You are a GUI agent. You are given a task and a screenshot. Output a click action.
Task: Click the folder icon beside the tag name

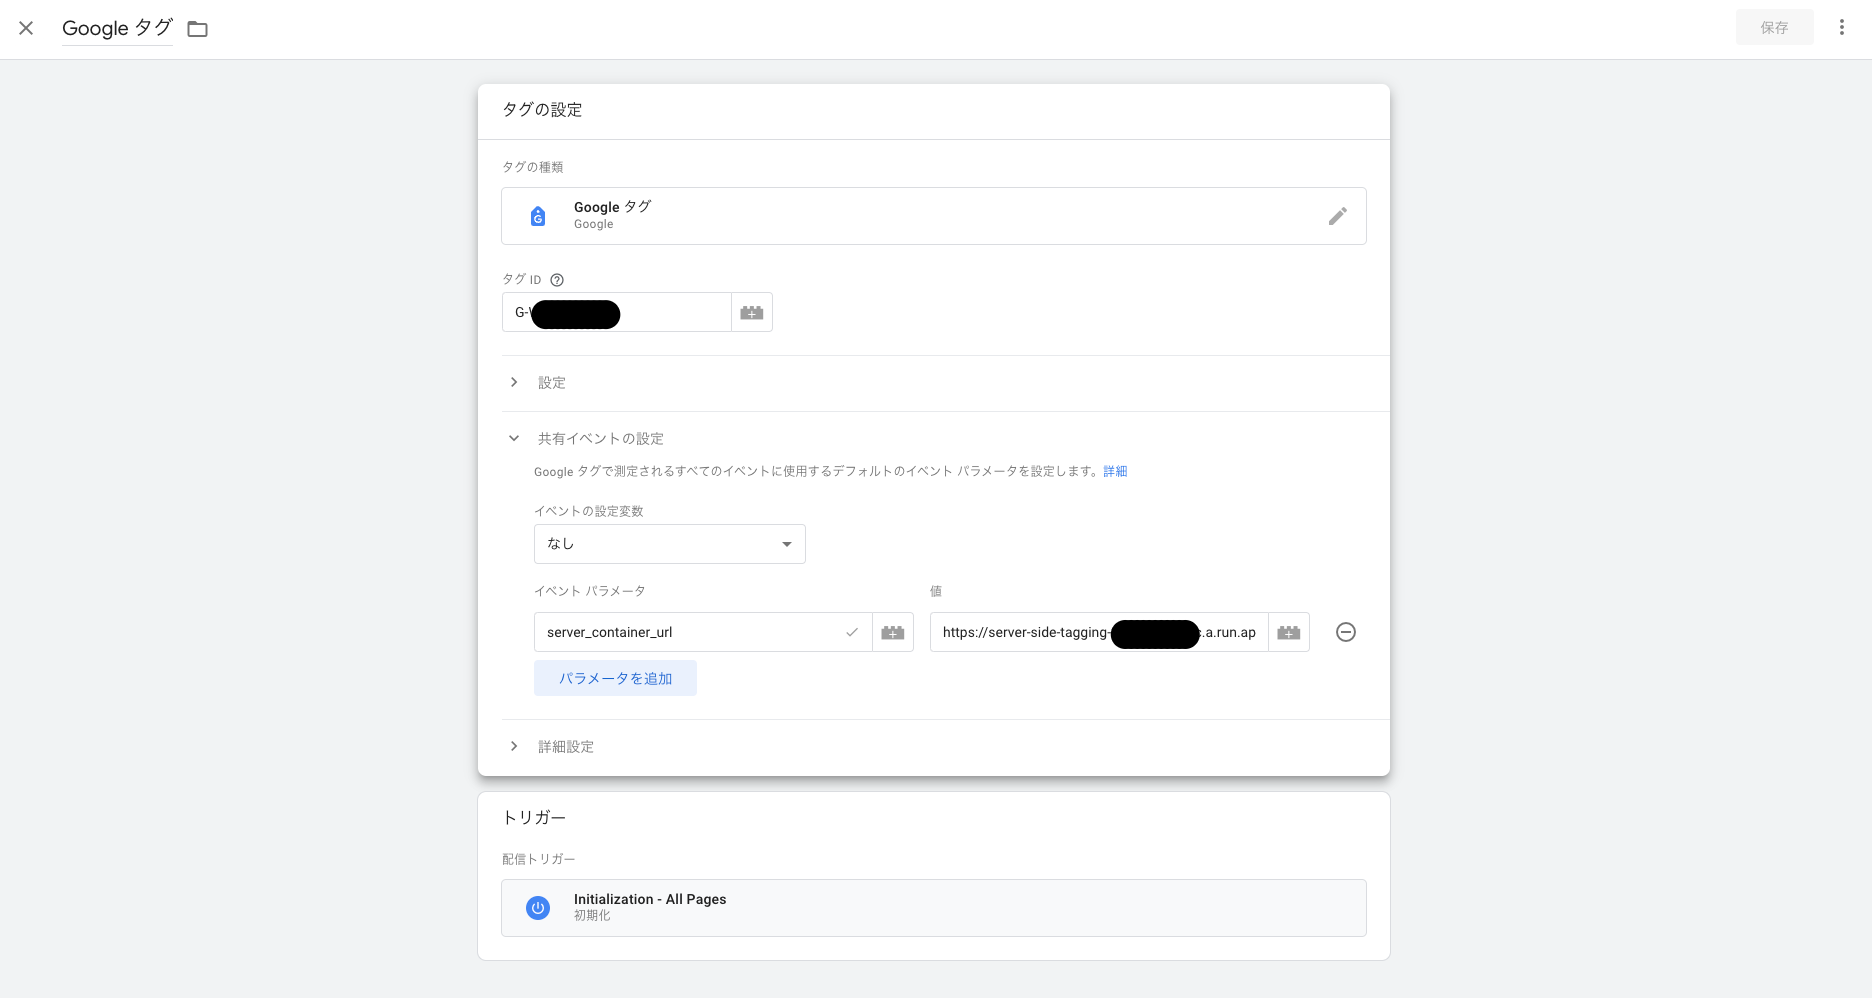pos(198,29)
